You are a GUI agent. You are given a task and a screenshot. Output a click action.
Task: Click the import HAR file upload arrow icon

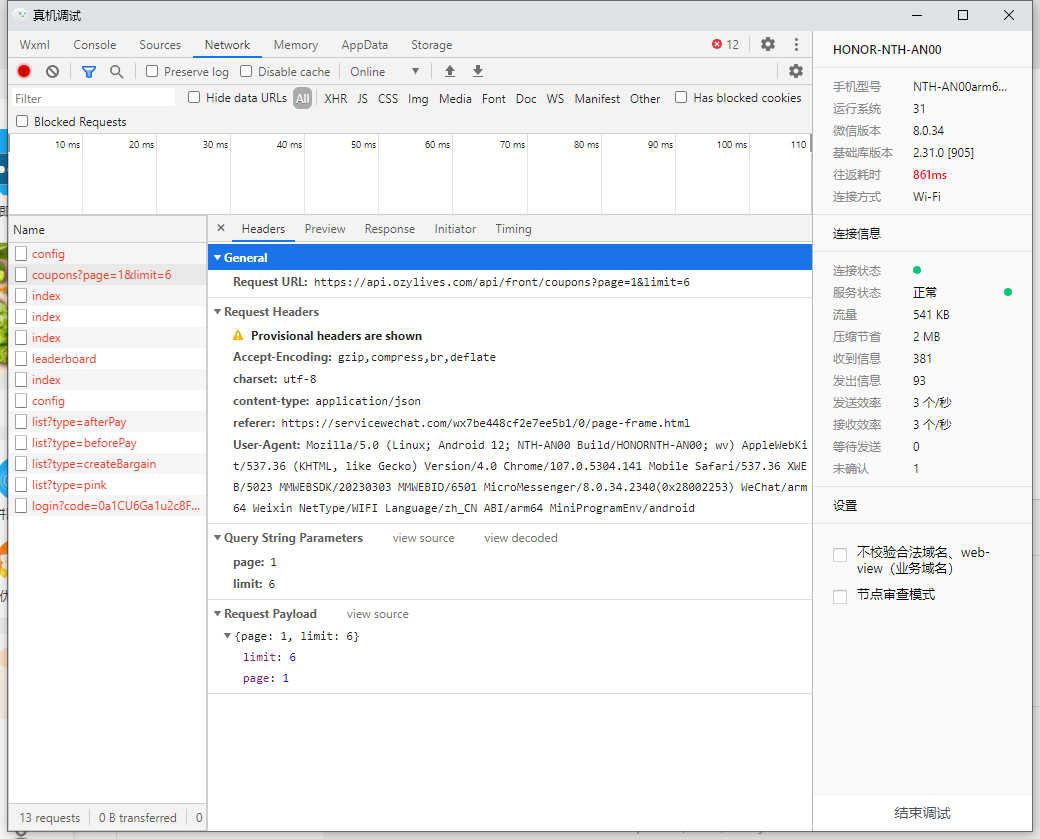pyautogui.click(x=450, y=71)
